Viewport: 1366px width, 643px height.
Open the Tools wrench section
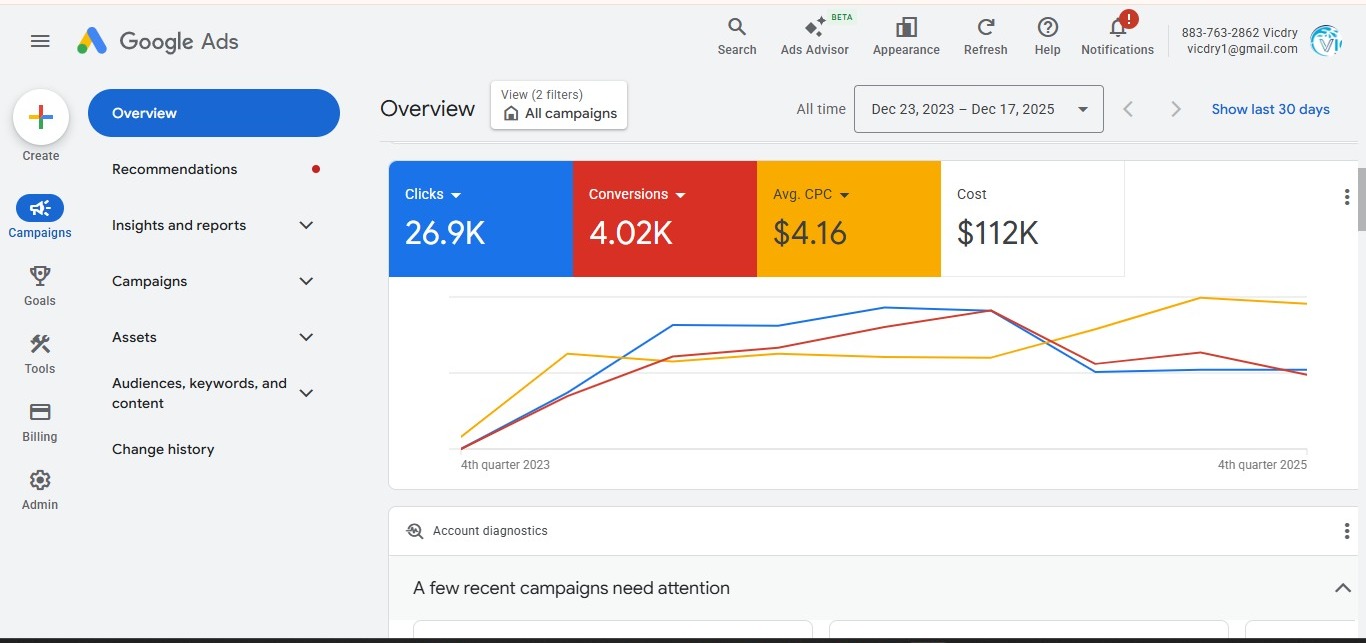pos(40,345)
